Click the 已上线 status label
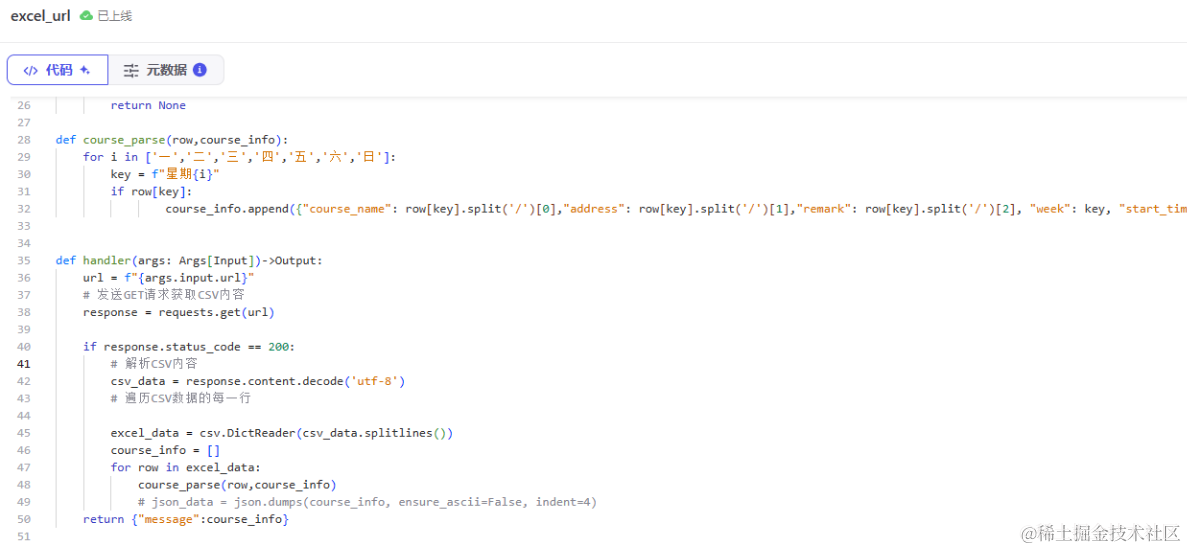This screenshot has height=550, width=1187. pos(114,16)
